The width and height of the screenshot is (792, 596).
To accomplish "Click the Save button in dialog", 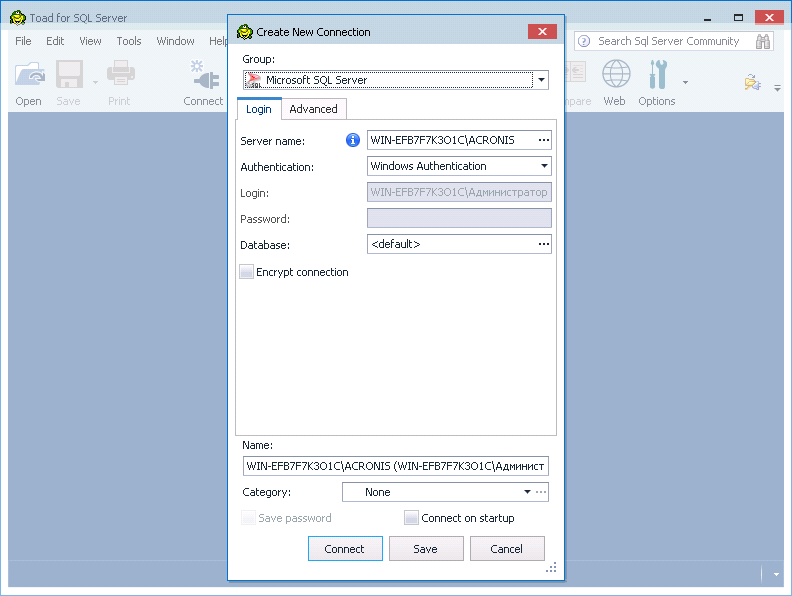I will tap(426, 549).
